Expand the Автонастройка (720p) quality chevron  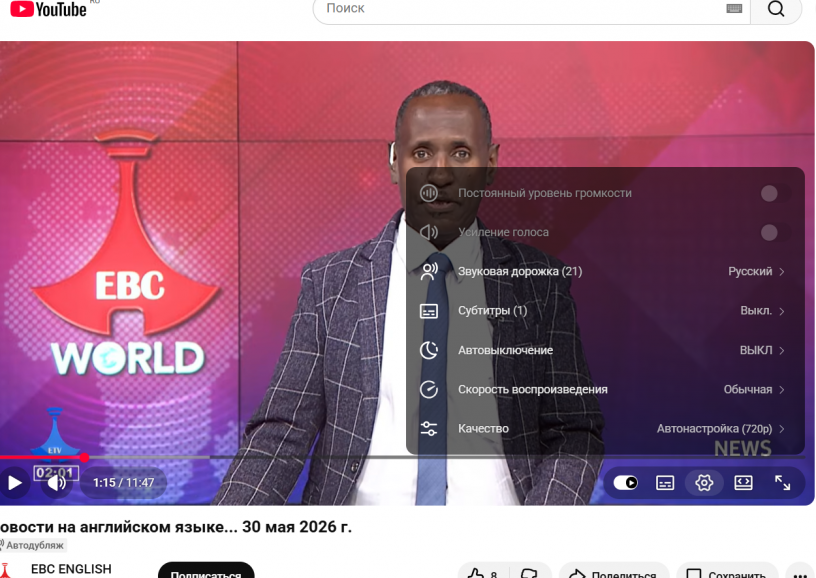click(782, 429)
